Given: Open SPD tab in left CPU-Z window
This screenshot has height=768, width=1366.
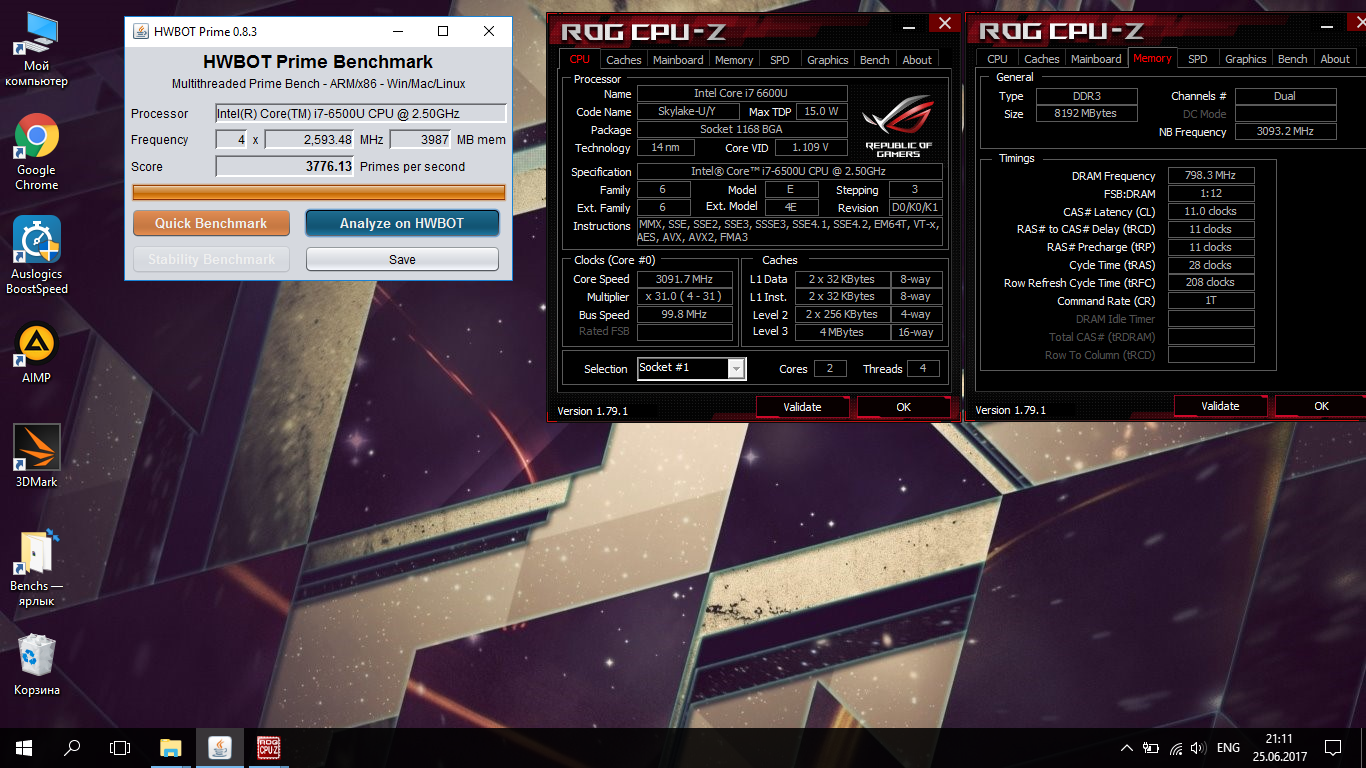Looking at the screenshot, I should click(780, 60).
